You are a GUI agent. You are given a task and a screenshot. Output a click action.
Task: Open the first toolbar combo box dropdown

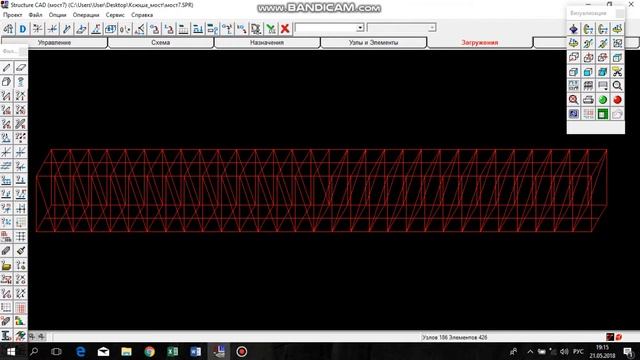360,28
